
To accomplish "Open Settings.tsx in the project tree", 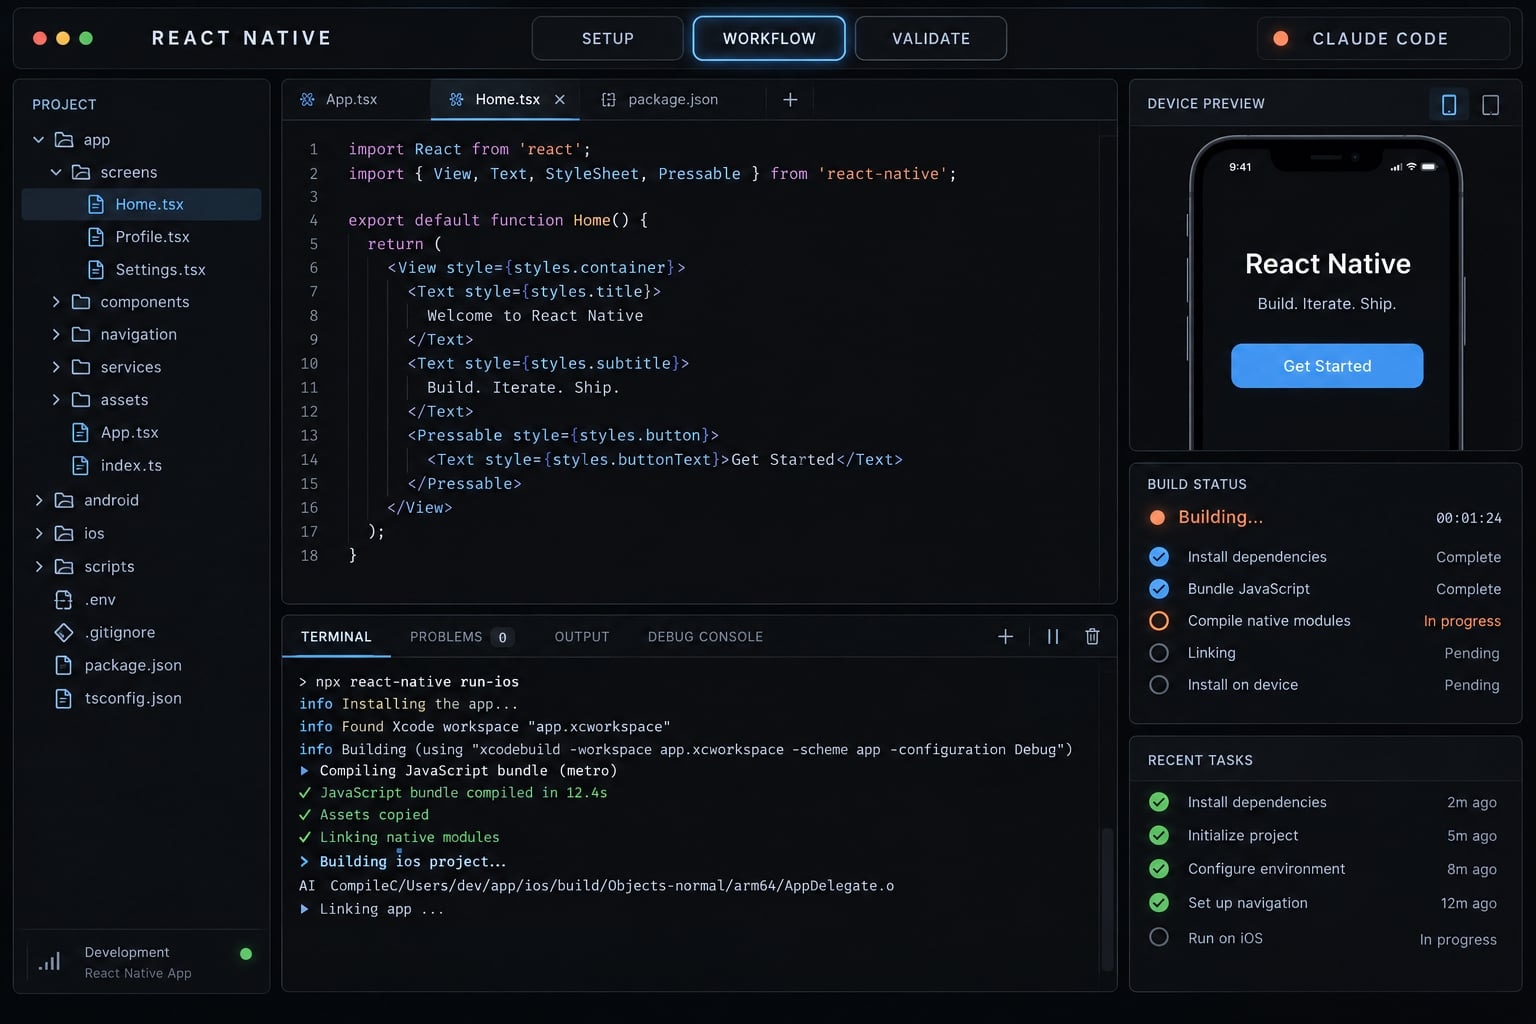I will [x=142, y=270].
